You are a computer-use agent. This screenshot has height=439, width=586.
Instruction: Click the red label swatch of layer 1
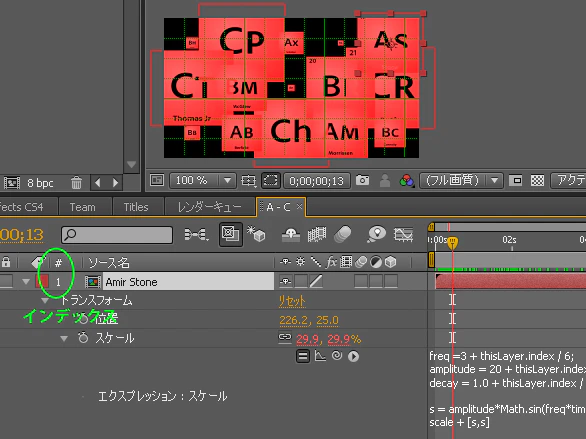click(42, 281)
